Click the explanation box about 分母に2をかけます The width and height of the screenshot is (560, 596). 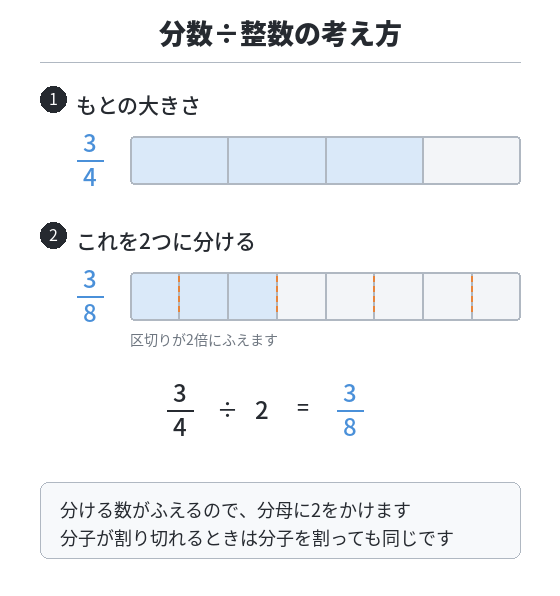click(280, 520)
